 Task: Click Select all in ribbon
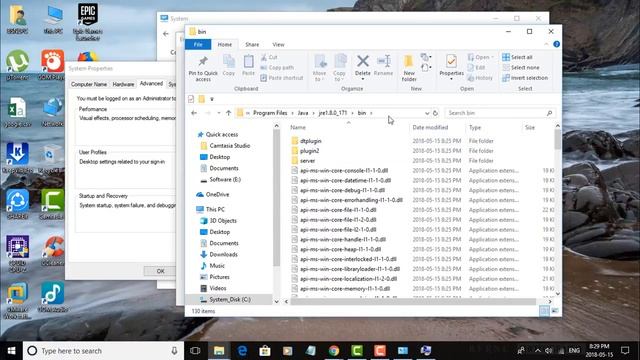click(x=517, y=57)
